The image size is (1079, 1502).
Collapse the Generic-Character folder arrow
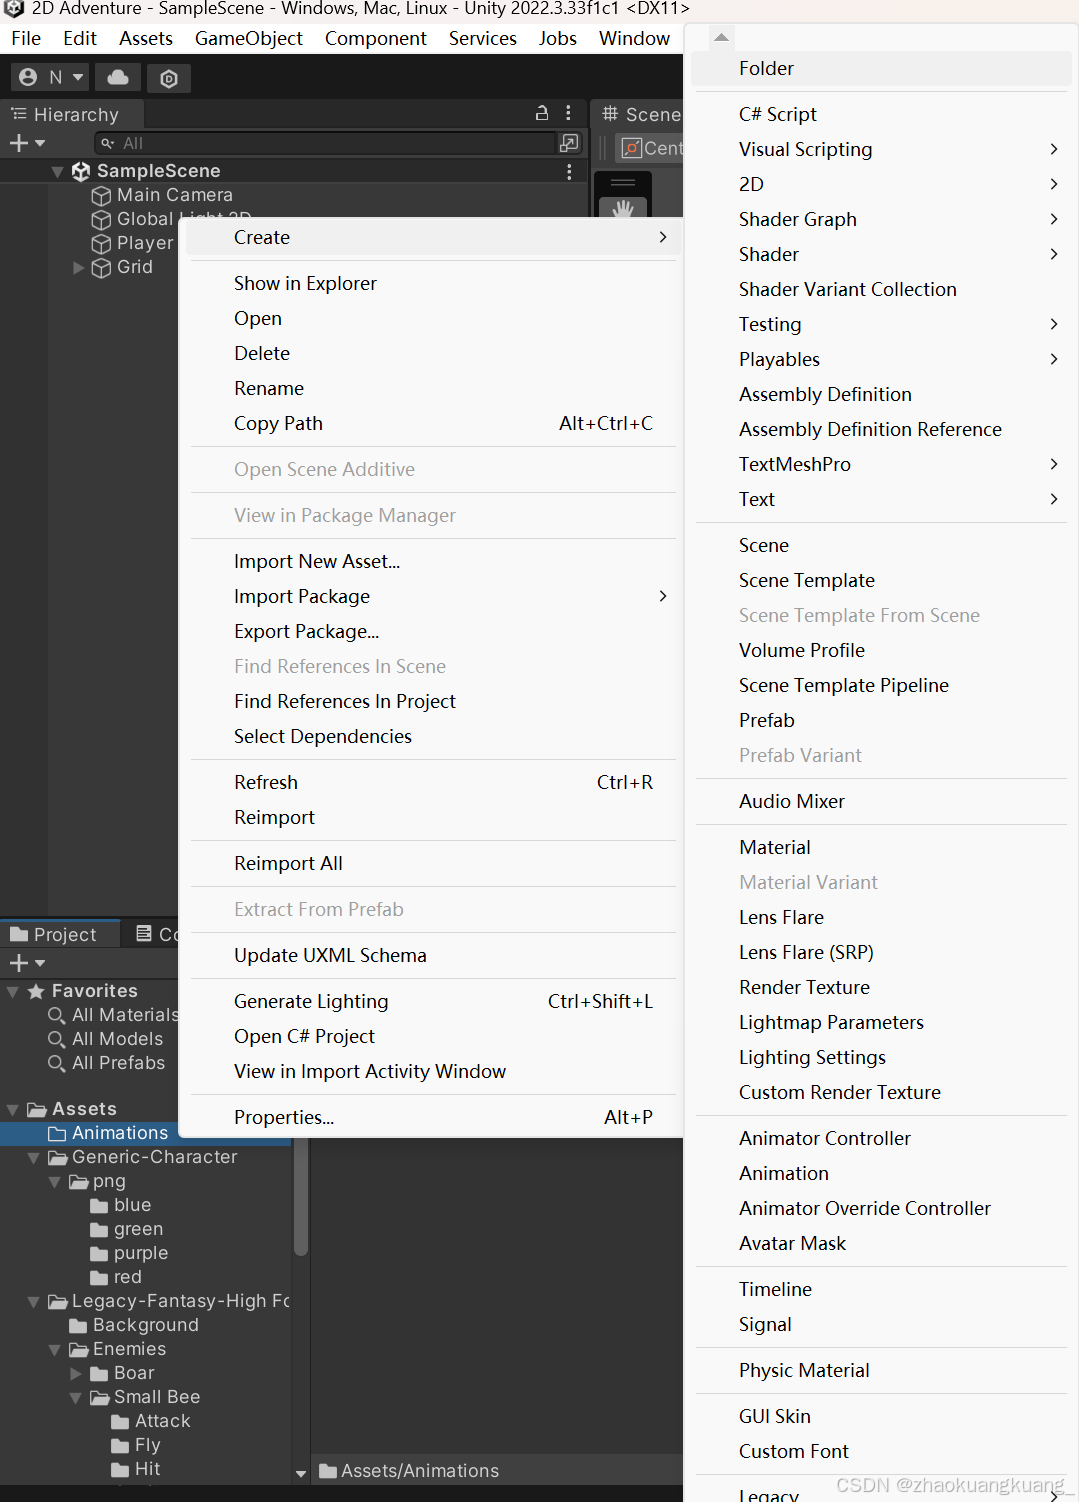tap(34, 1158)
